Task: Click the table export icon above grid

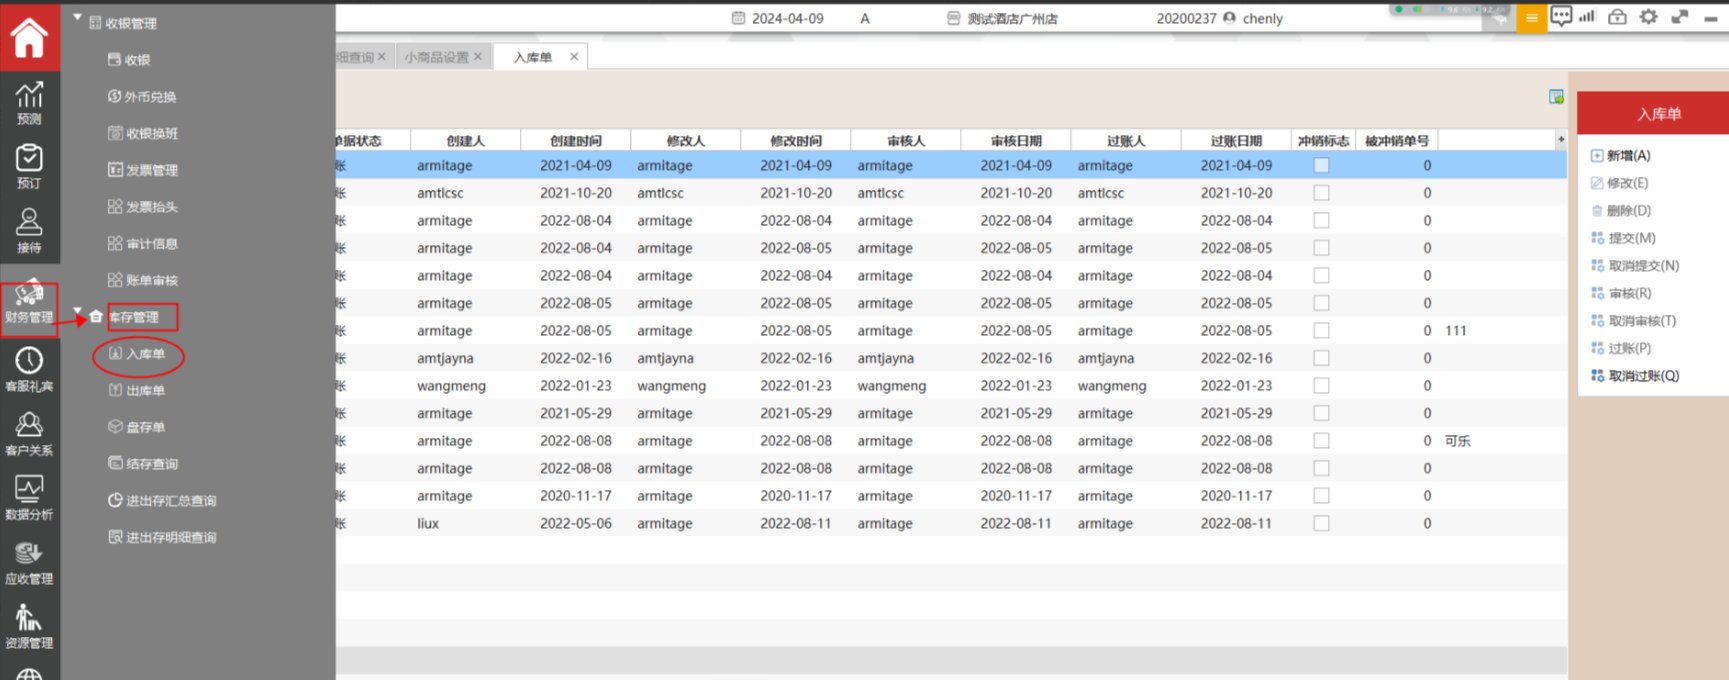Action: pos(1556,97)
